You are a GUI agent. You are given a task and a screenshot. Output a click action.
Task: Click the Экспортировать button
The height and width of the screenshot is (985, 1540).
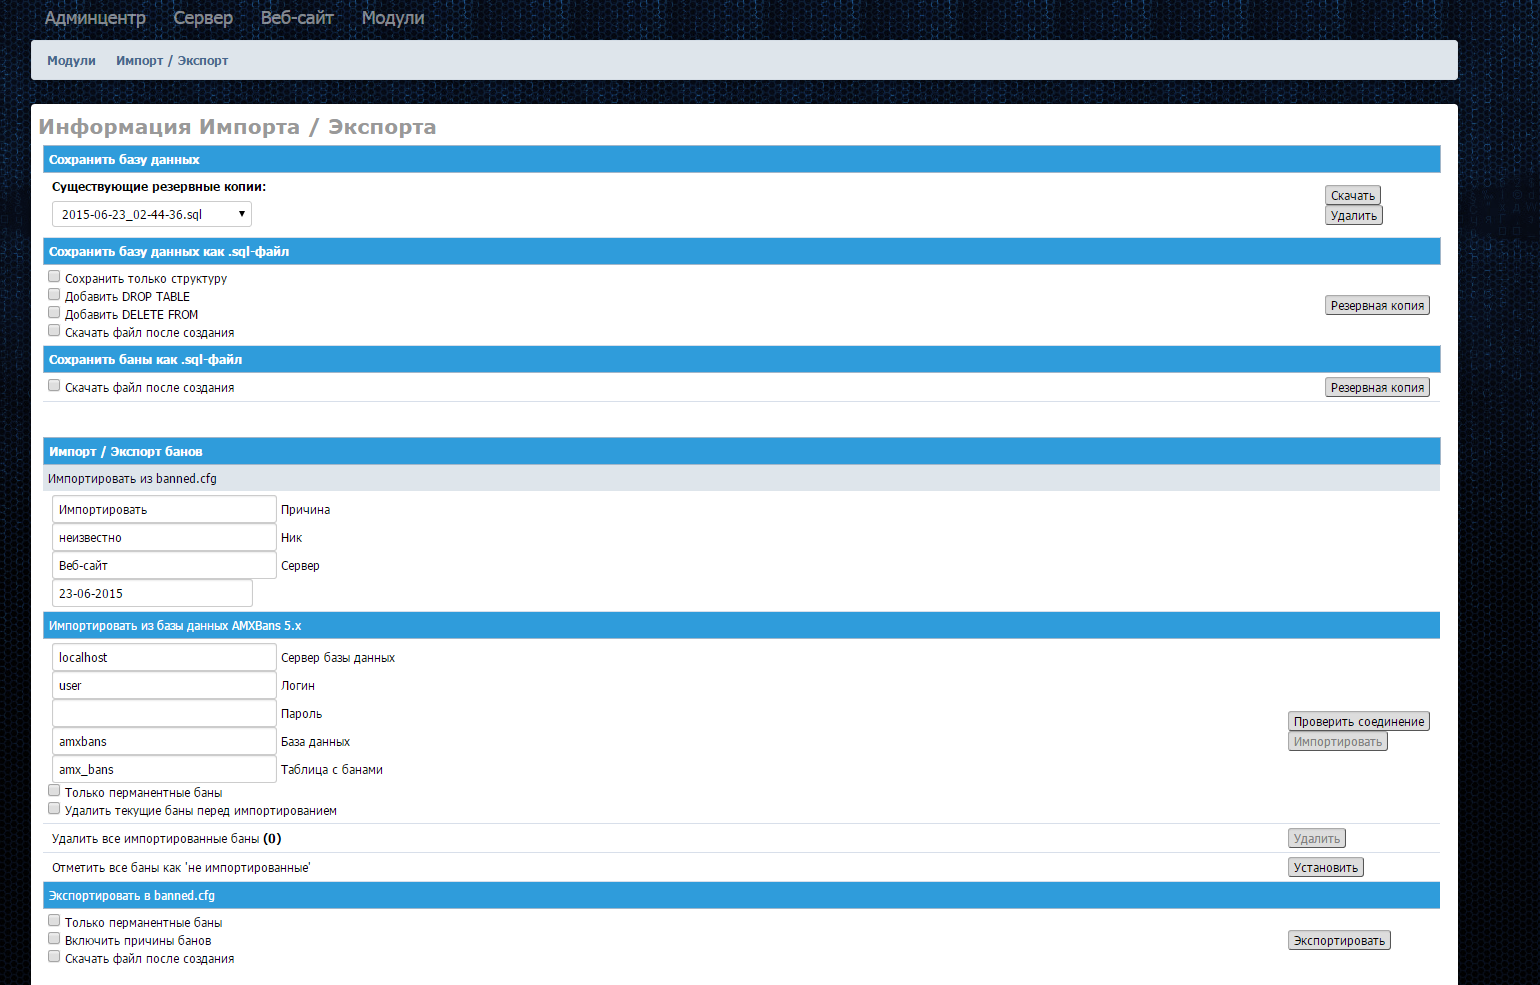click(1339, 941)
